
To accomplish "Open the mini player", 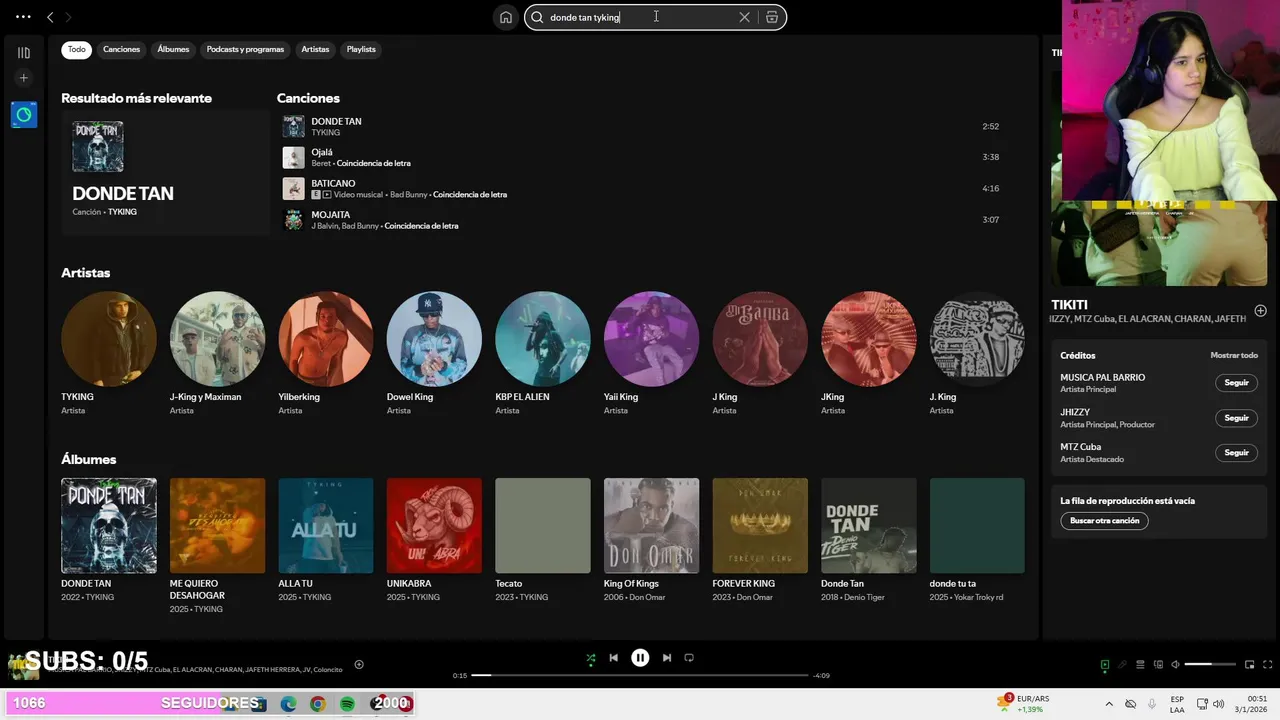I will click(x=1249, y=664).
